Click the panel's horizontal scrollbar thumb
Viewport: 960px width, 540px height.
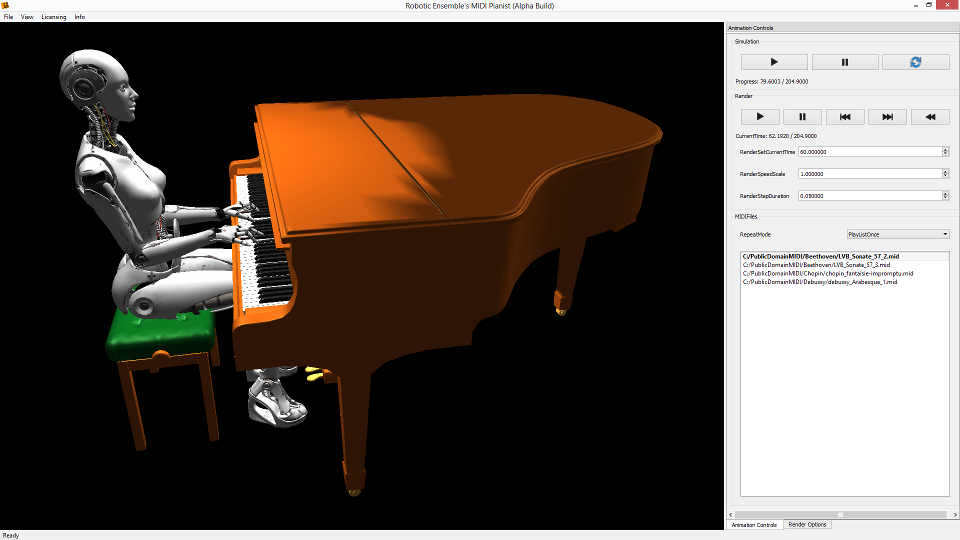tap(841, 514)
